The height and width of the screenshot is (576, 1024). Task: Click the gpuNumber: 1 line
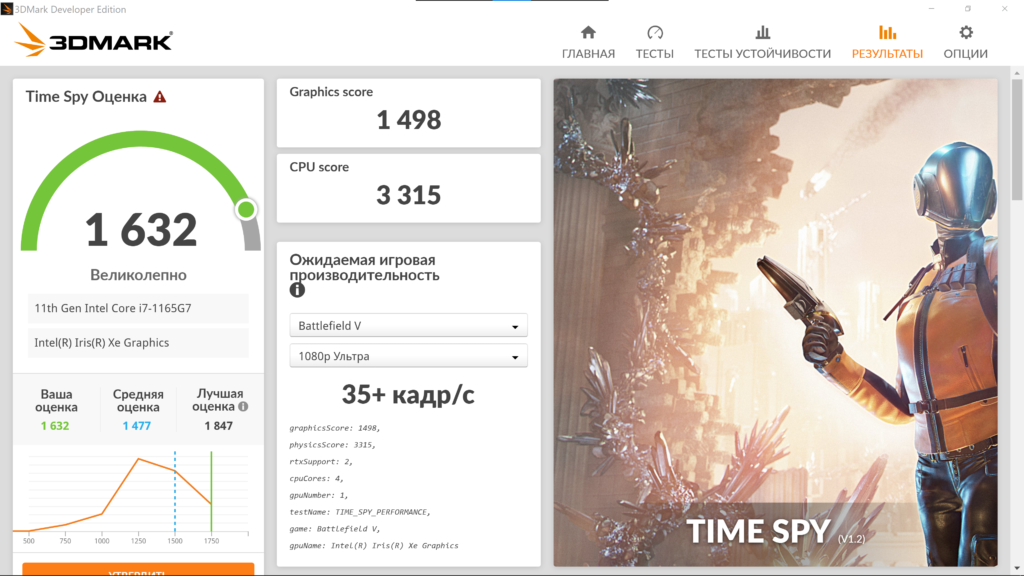(x=319, y=496)
